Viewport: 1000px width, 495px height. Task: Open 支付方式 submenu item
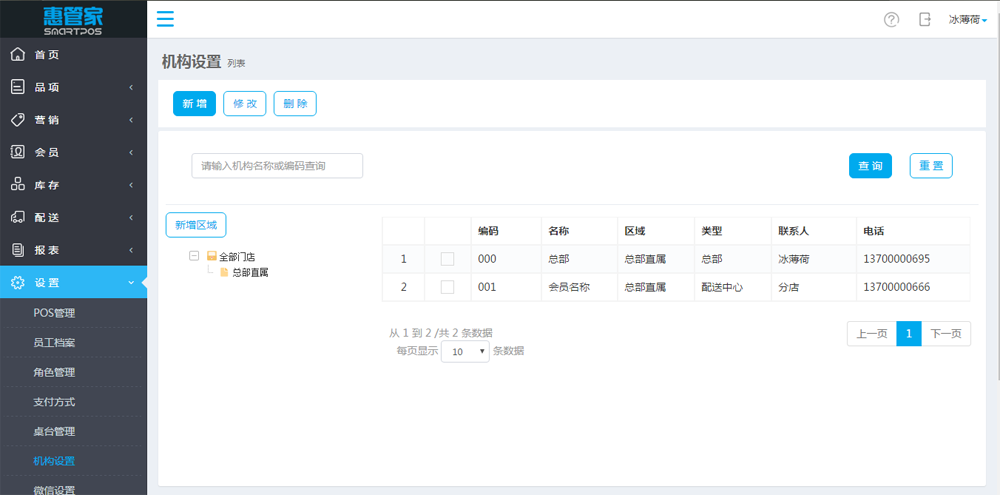point(54,402)
